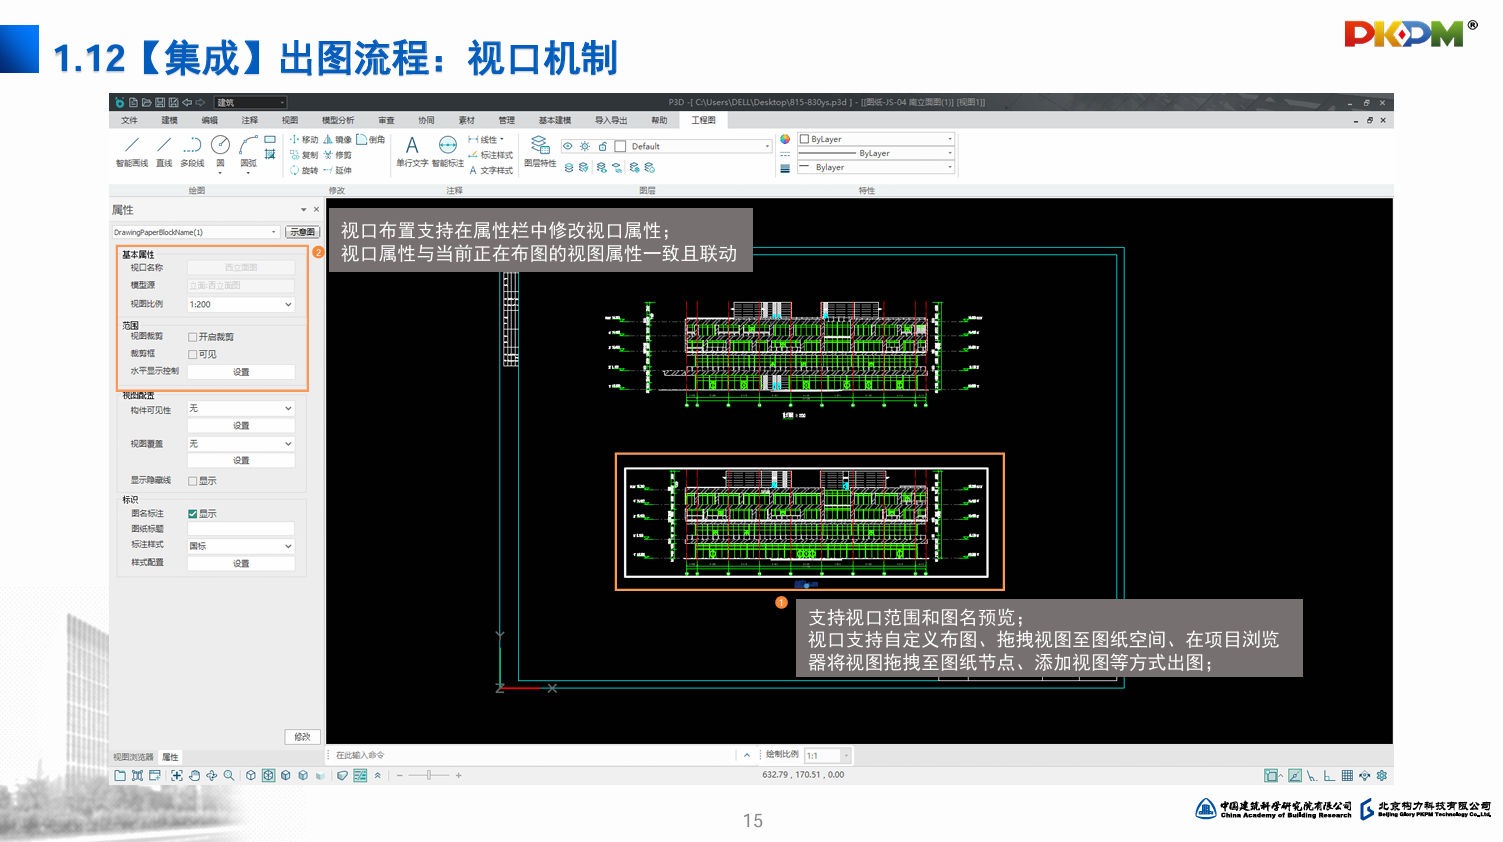Click the 示意图 button
This screenshot has width=1503, height=842.
(x=301, y=232)
